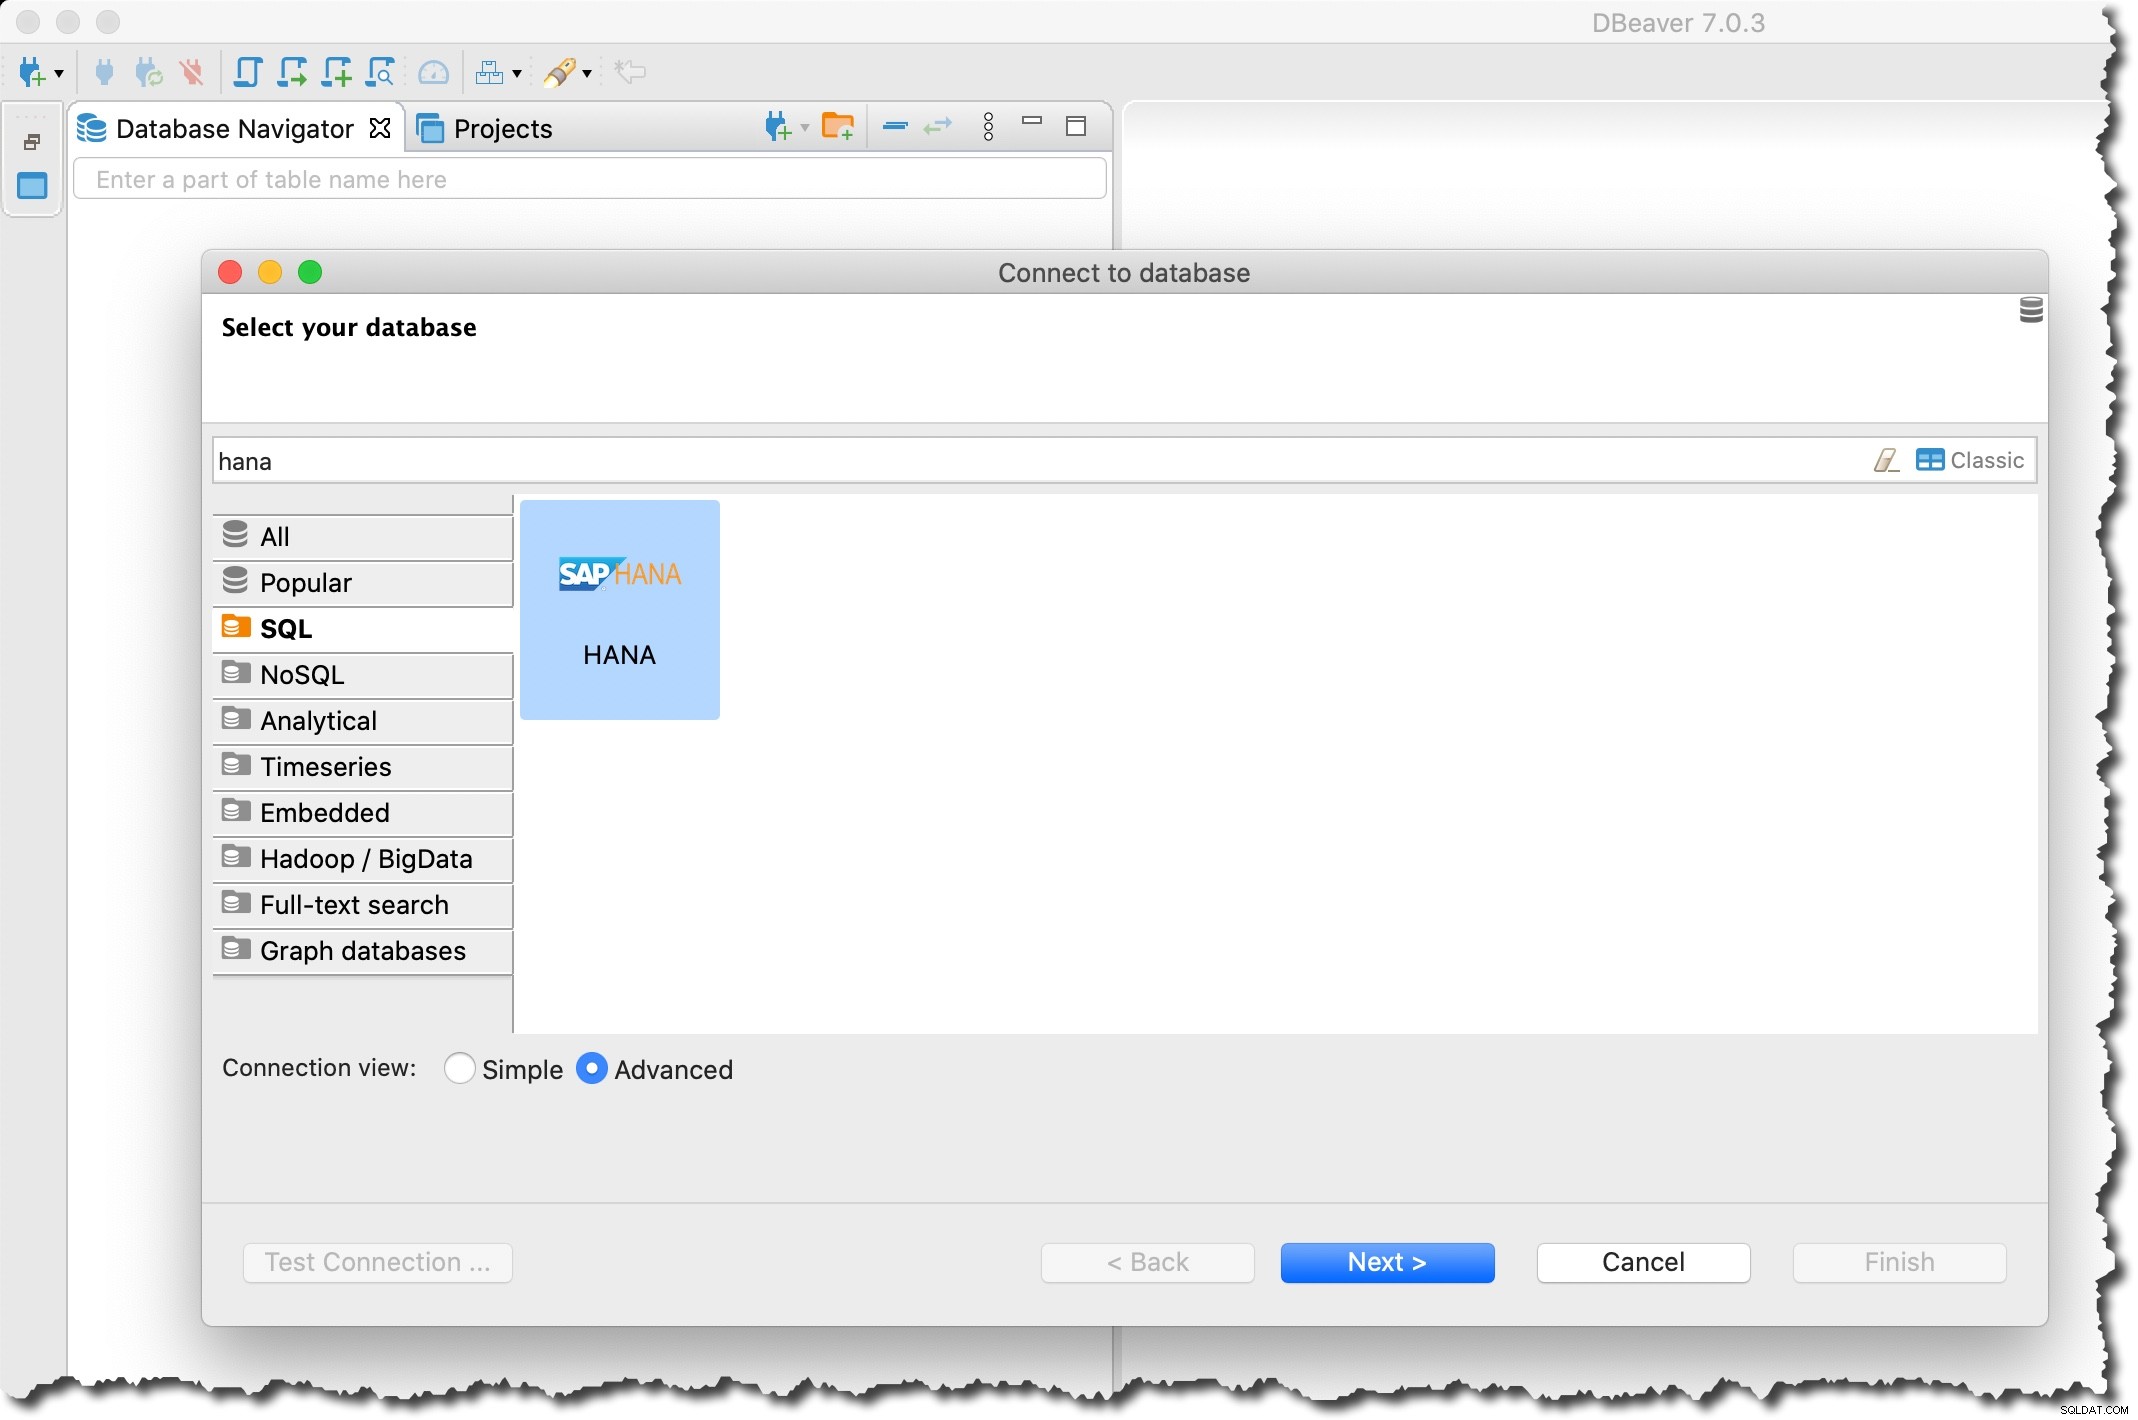
Task: Click the database stack icon in dialog corner
Action: [2031, 310]
